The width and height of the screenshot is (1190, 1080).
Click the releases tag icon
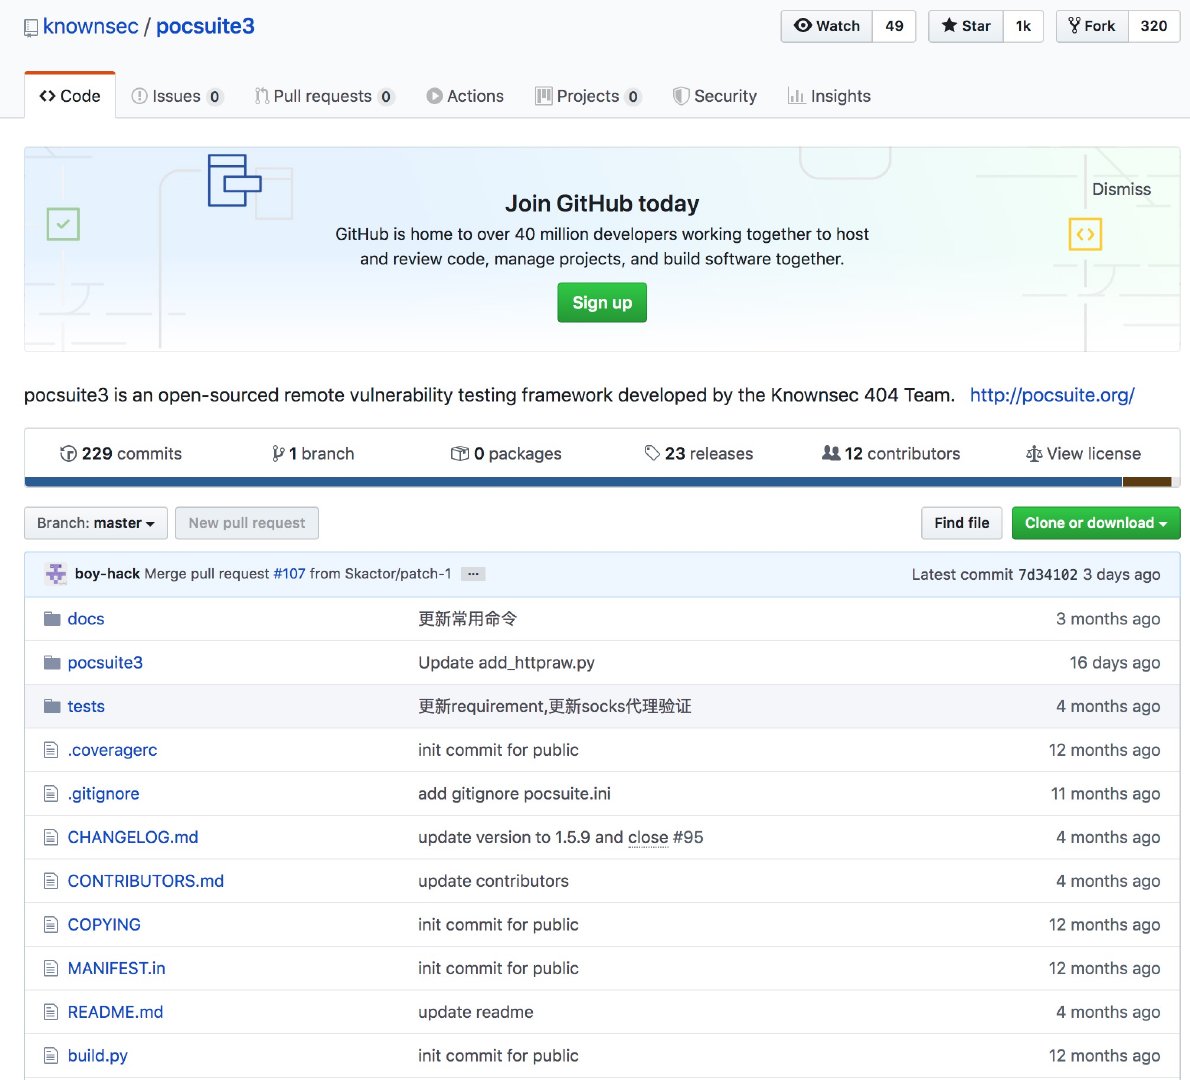pos(652,454)
